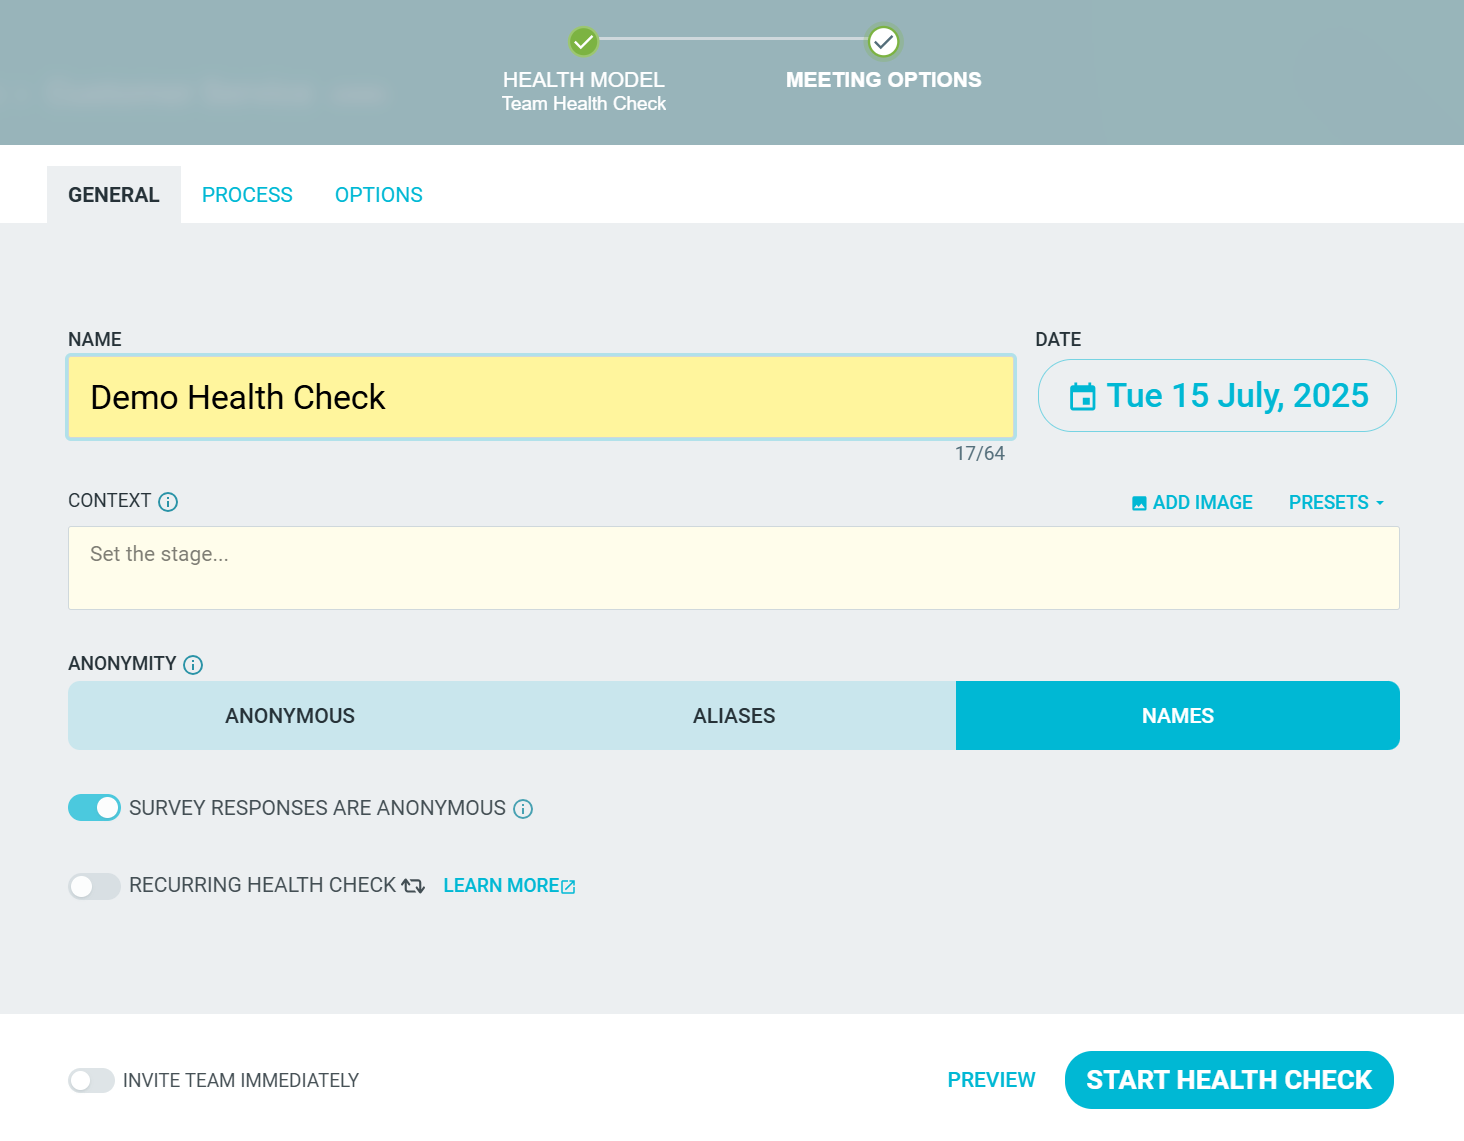This screenshot has height=1141, width=1464.
Task: Open the Presets dropdown
Action: tap(1336, 502)
